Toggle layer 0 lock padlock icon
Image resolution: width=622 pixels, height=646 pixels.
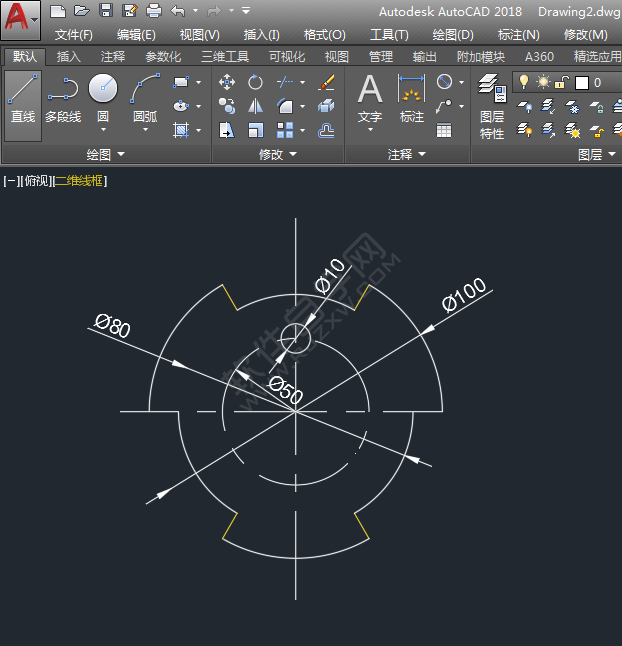(561, 82)
